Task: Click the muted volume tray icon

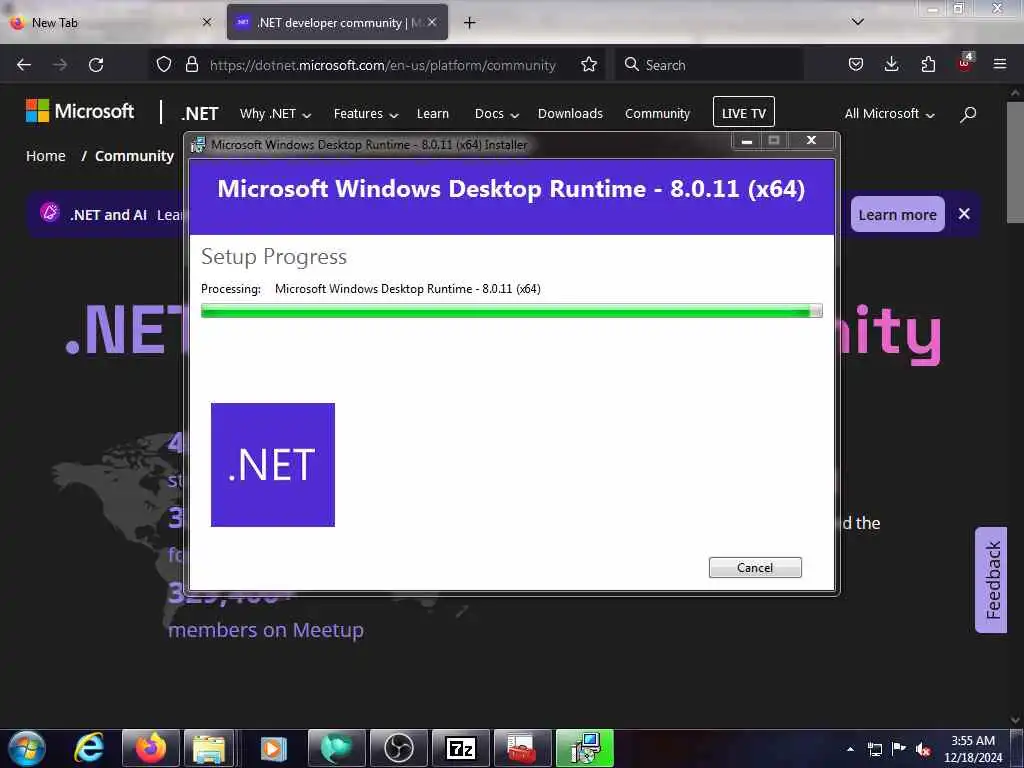Action: (x=923, y=749)
